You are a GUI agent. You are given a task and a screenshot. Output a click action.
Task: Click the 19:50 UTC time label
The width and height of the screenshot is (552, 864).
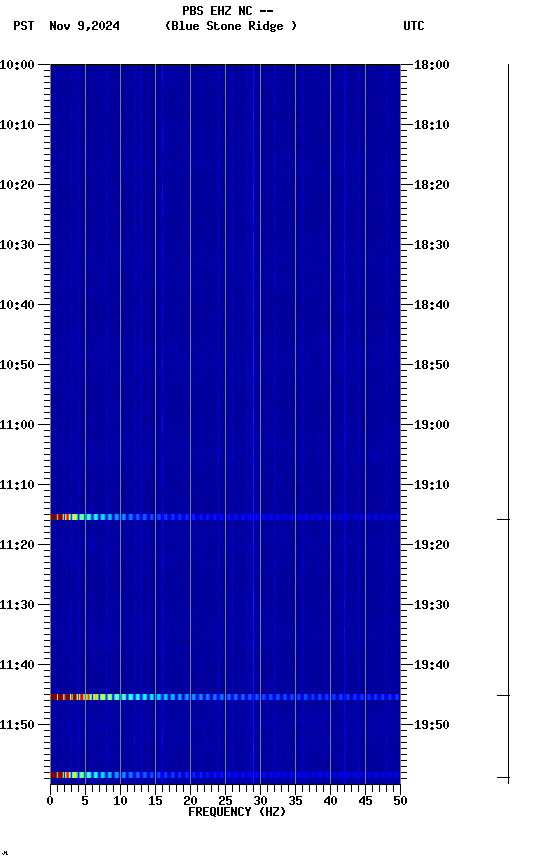coord(432,725)
